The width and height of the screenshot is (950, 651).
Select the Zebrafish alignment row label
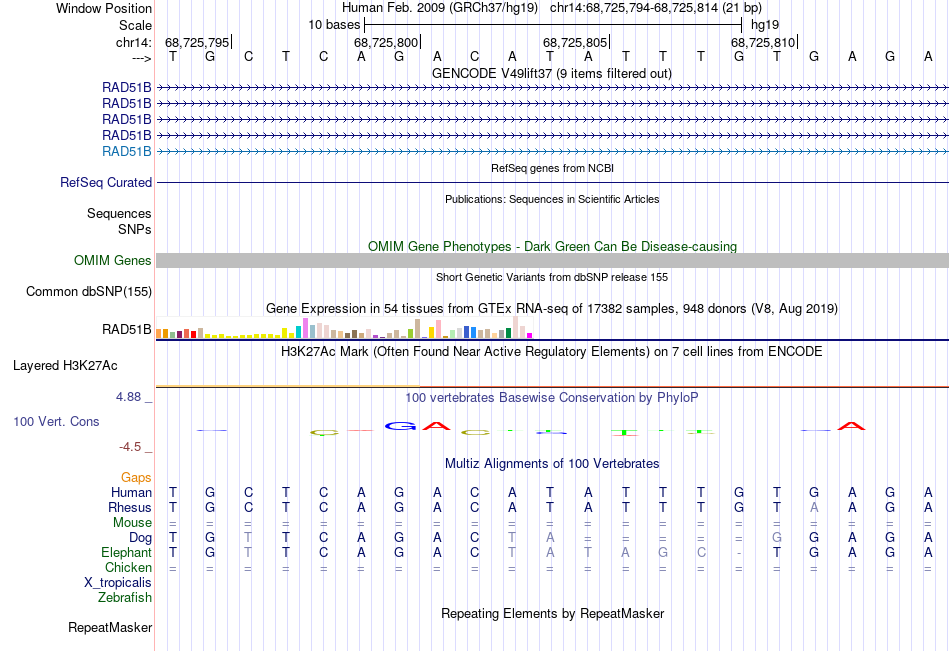click(x=125, y=598)
